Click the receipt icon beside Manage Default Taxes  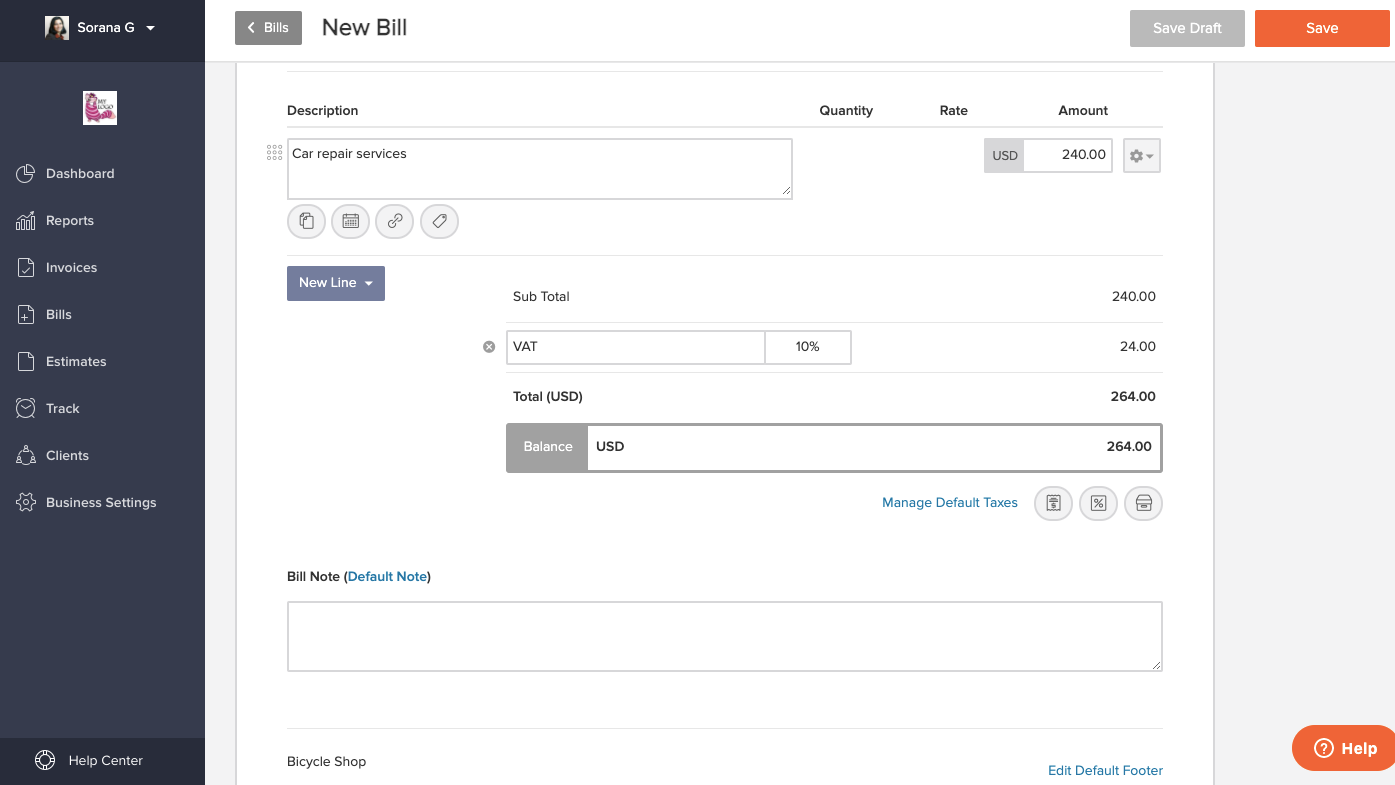[1053, 503]
